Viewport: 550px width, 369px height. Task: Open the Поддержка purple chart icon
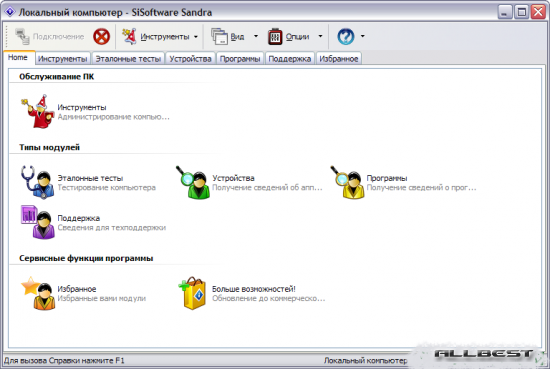pos(38,222)
